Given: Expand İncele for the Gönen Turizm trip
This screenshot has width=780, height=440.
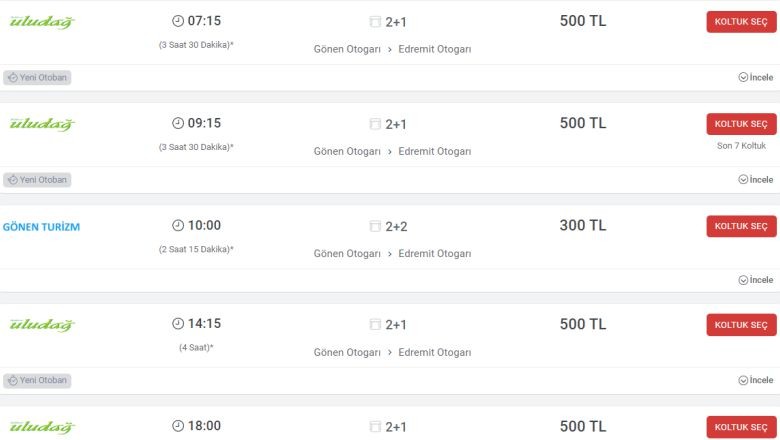Looking at the screenshot, I should pos(756,280).
